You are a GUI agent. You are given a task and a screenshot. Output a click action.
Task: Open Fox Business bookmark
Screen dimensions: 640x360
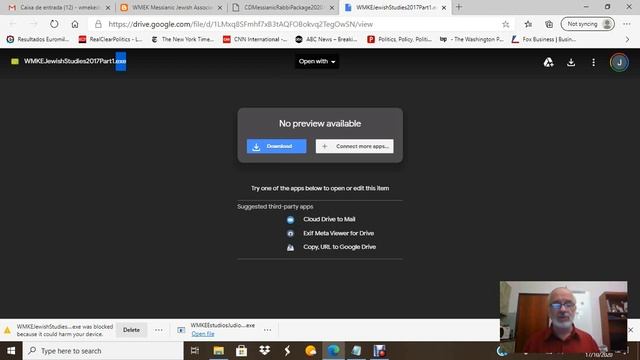(544, 39)
